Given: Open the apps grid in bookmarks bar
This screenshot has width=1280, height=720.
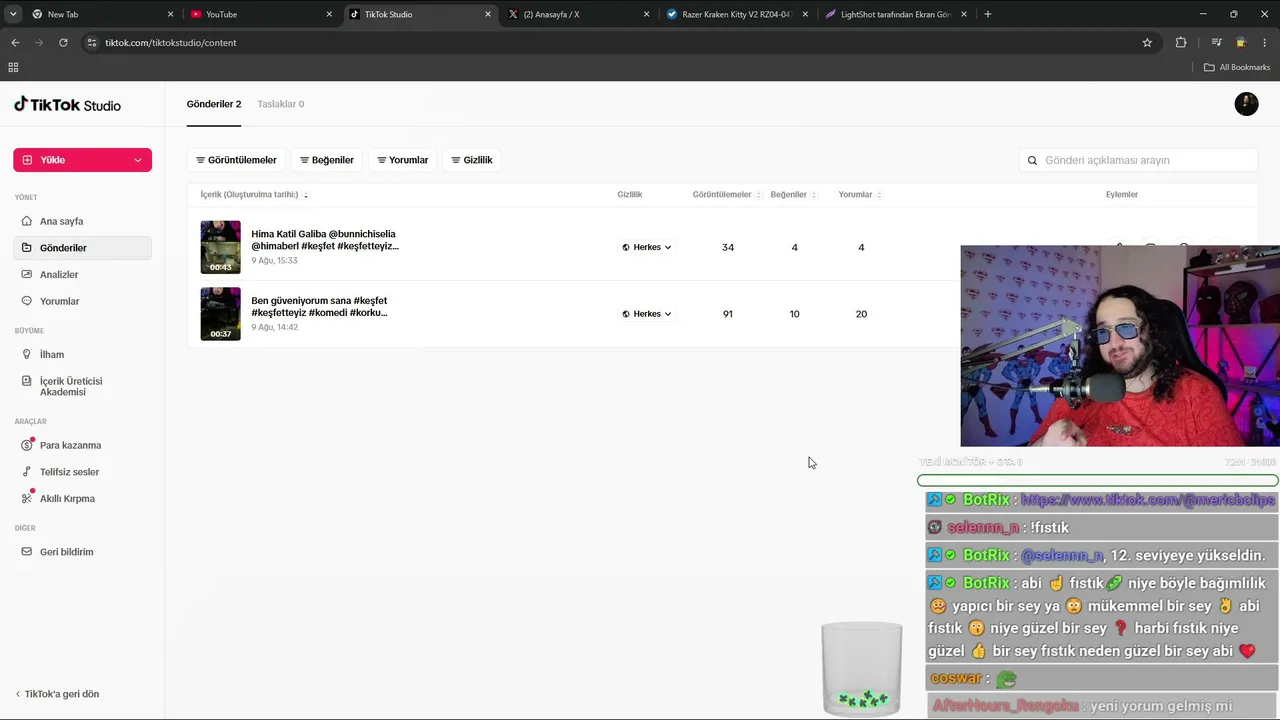Looking at the screenshot, I should [13, 67].
